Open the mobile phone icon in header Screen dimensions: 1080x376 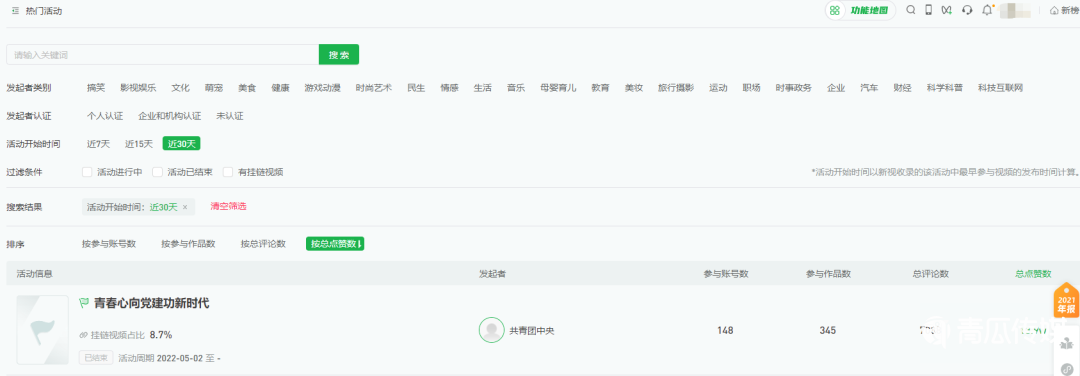click(928, 10)
